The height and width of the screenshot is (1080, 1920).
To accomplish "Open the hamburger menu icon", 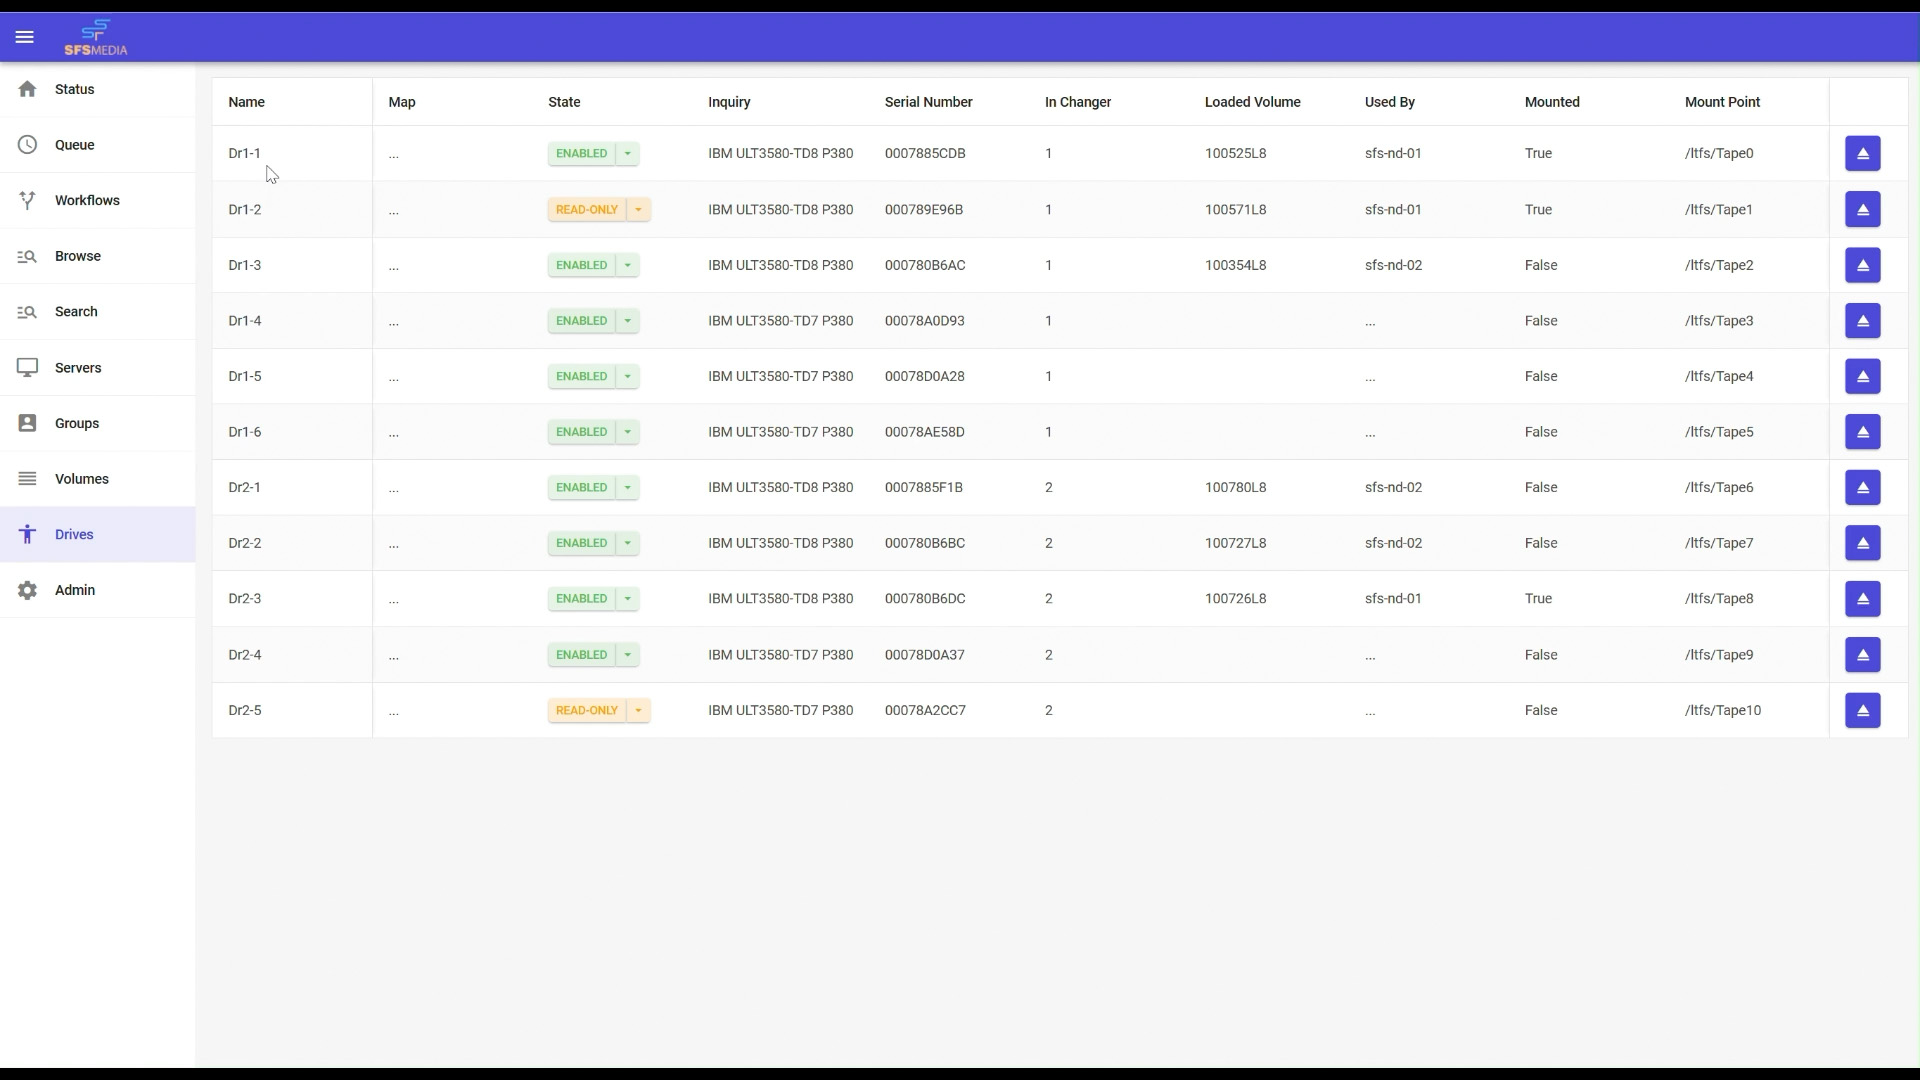I will point(25,37).
